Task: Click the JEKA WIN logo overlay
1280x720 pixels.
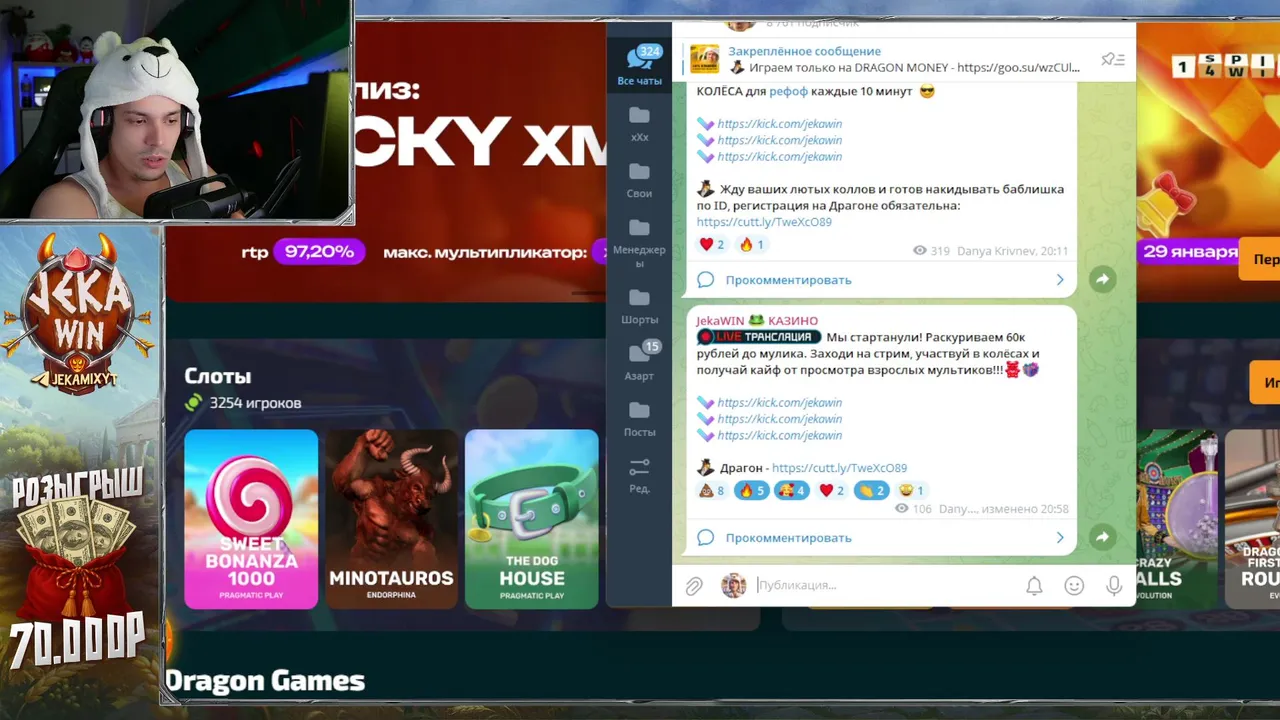Action: coord(79,312)
